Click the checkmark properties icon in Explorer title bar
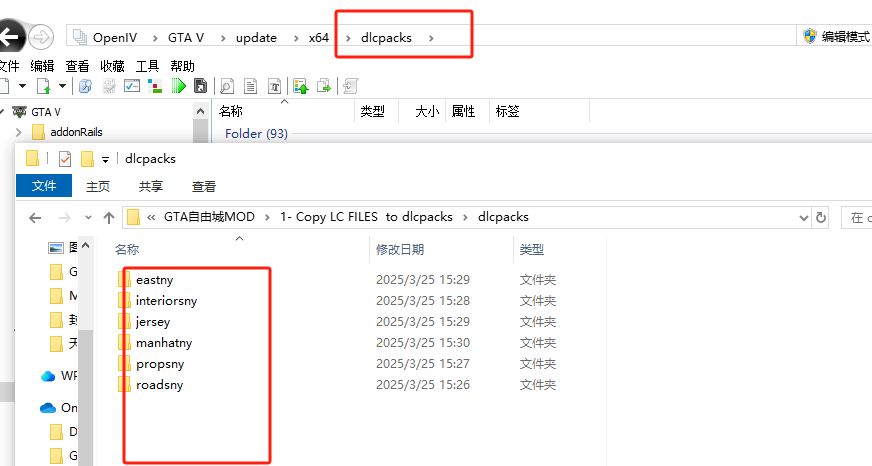The height and width of the screenshot is (466, 872). click(65, 159)
